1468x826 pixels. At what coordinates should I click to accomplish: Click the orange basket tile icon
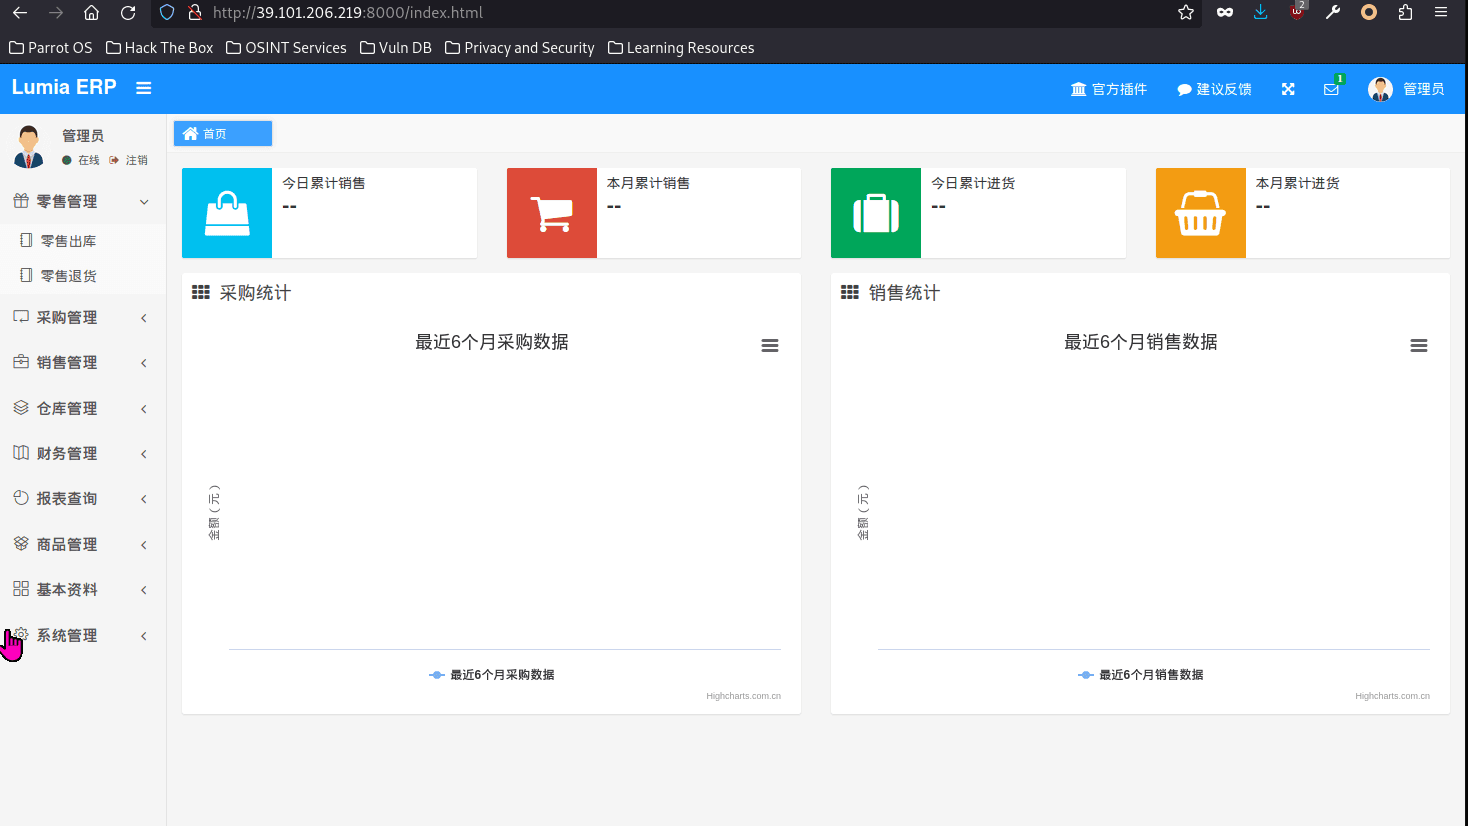click(1200, 213)
